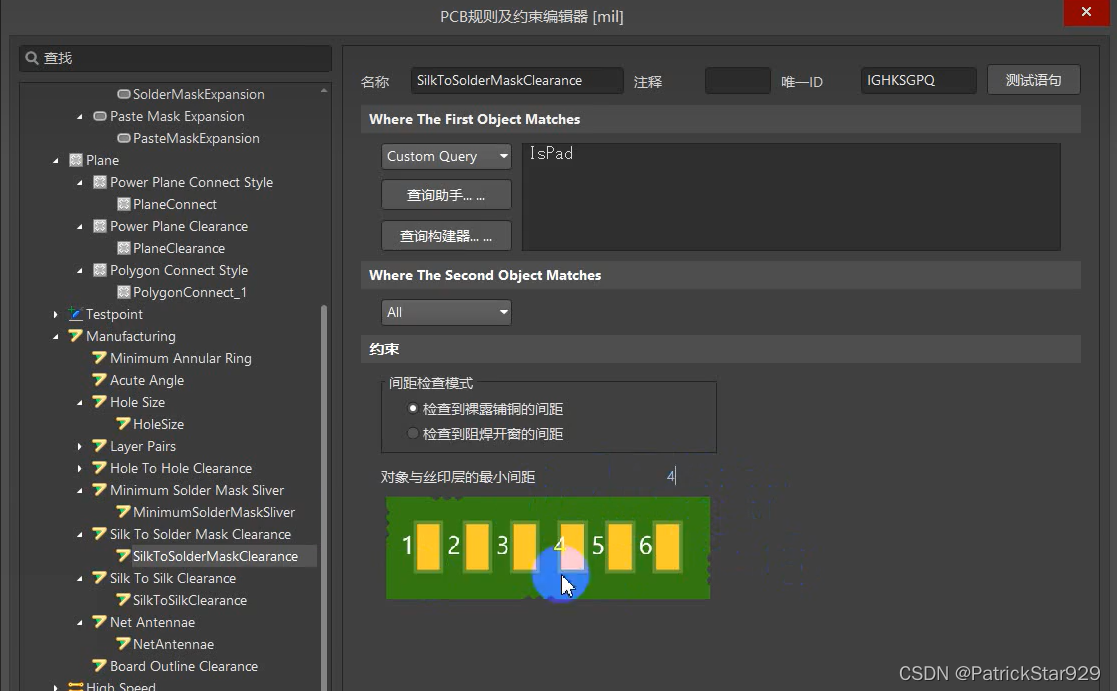Image resolution: width=1117 pixels, height=691 pixels.
Task: Open the second object 'All' dropdown
Action: point(446,312)
